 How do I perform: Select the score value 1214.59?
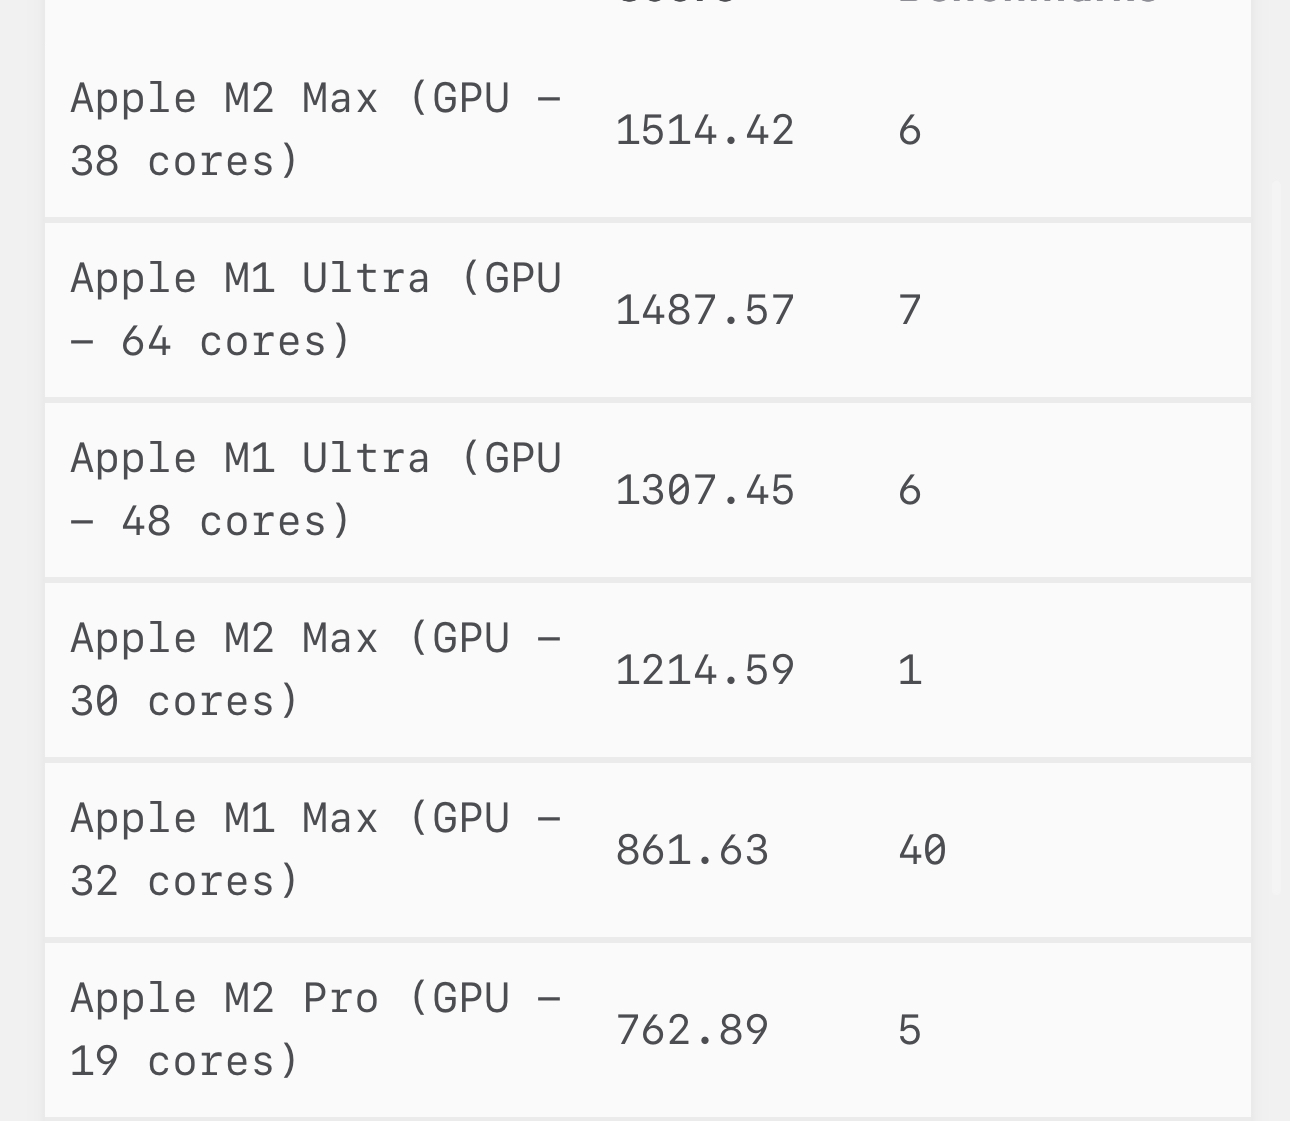(x=704, y=670)
